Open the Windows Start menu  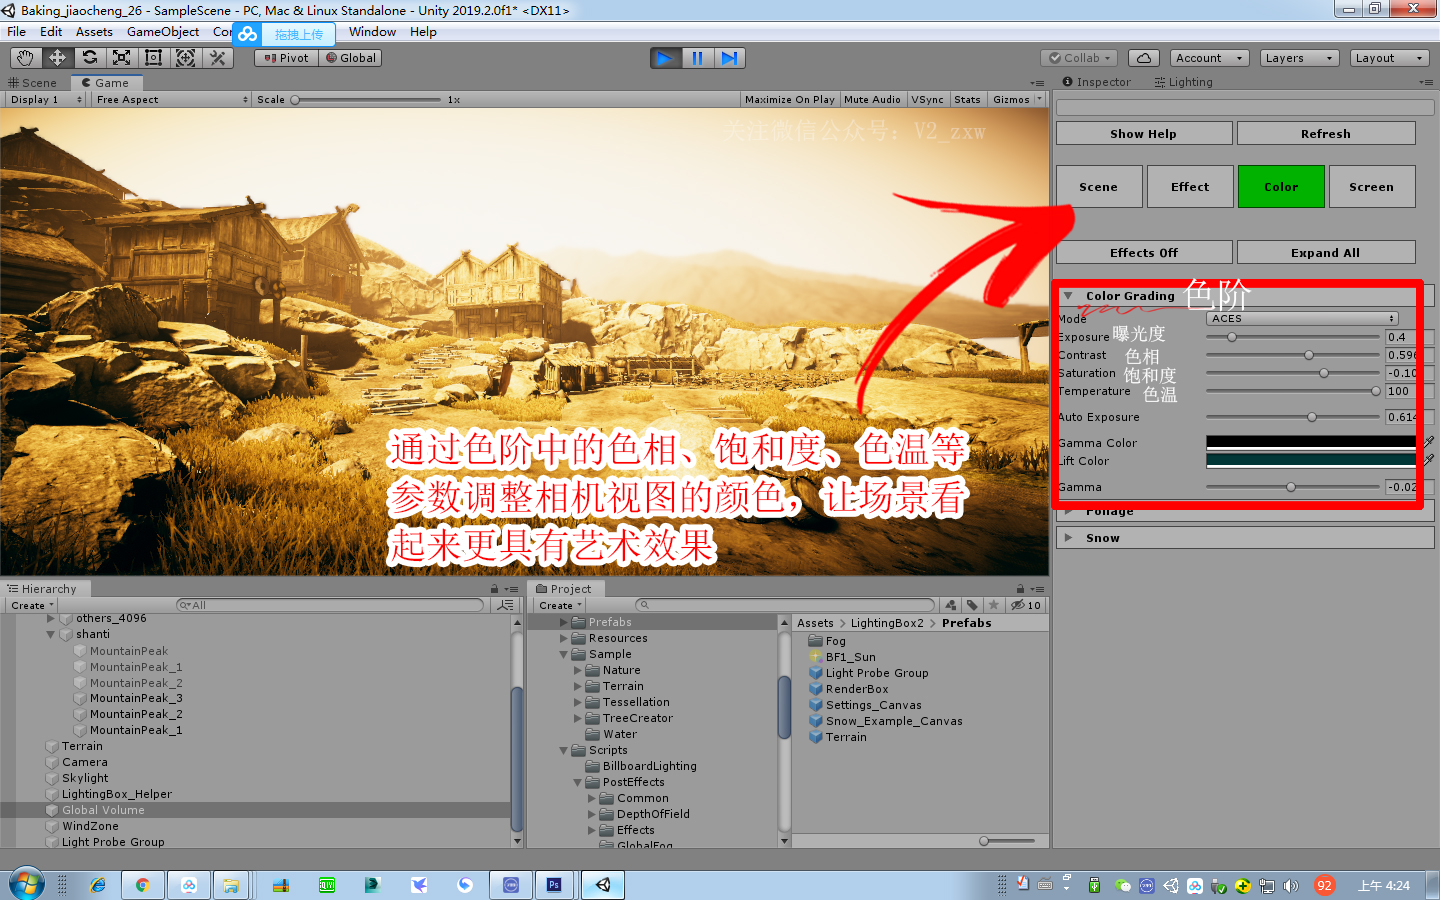coord(27,884)
